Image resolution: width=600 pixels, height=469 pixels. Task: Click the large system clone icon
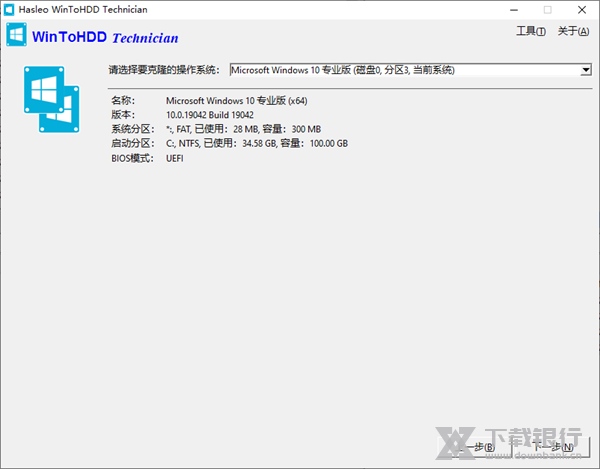[x=52, y=99]
